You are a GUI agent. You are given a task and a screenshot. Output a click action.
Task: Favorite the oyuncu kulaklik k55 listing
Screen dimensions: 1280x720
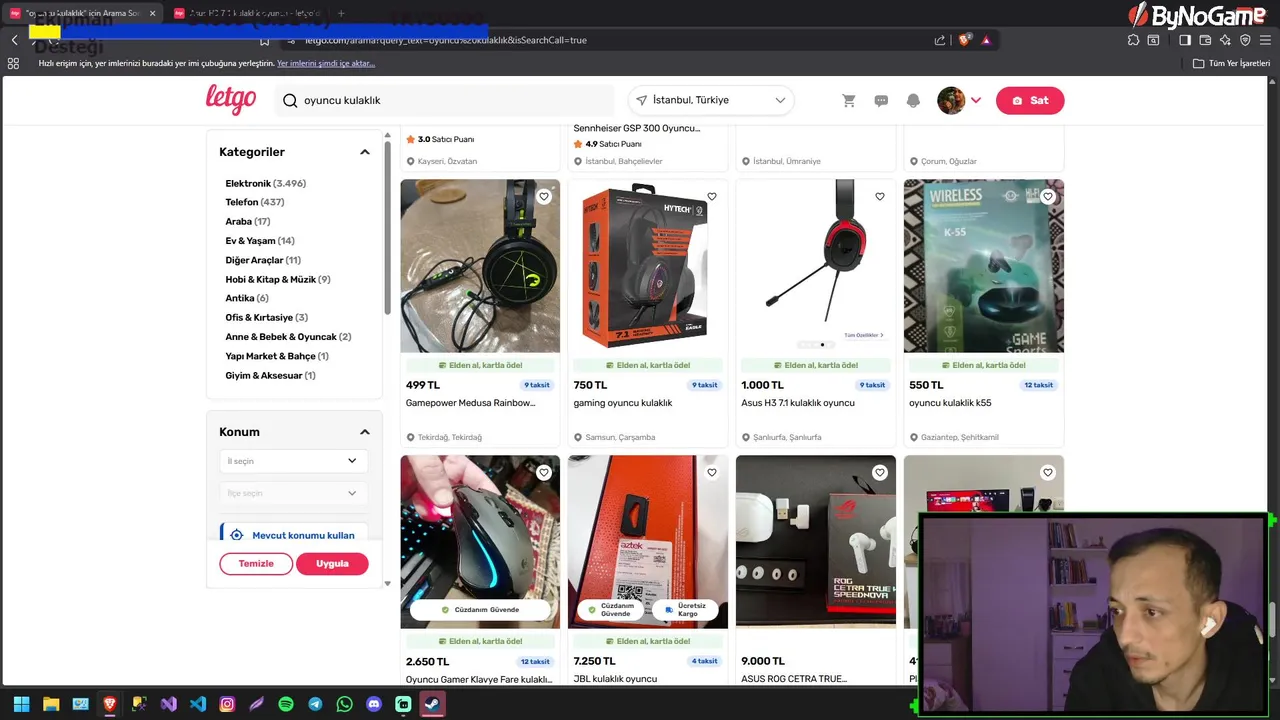click(1048, 196)
